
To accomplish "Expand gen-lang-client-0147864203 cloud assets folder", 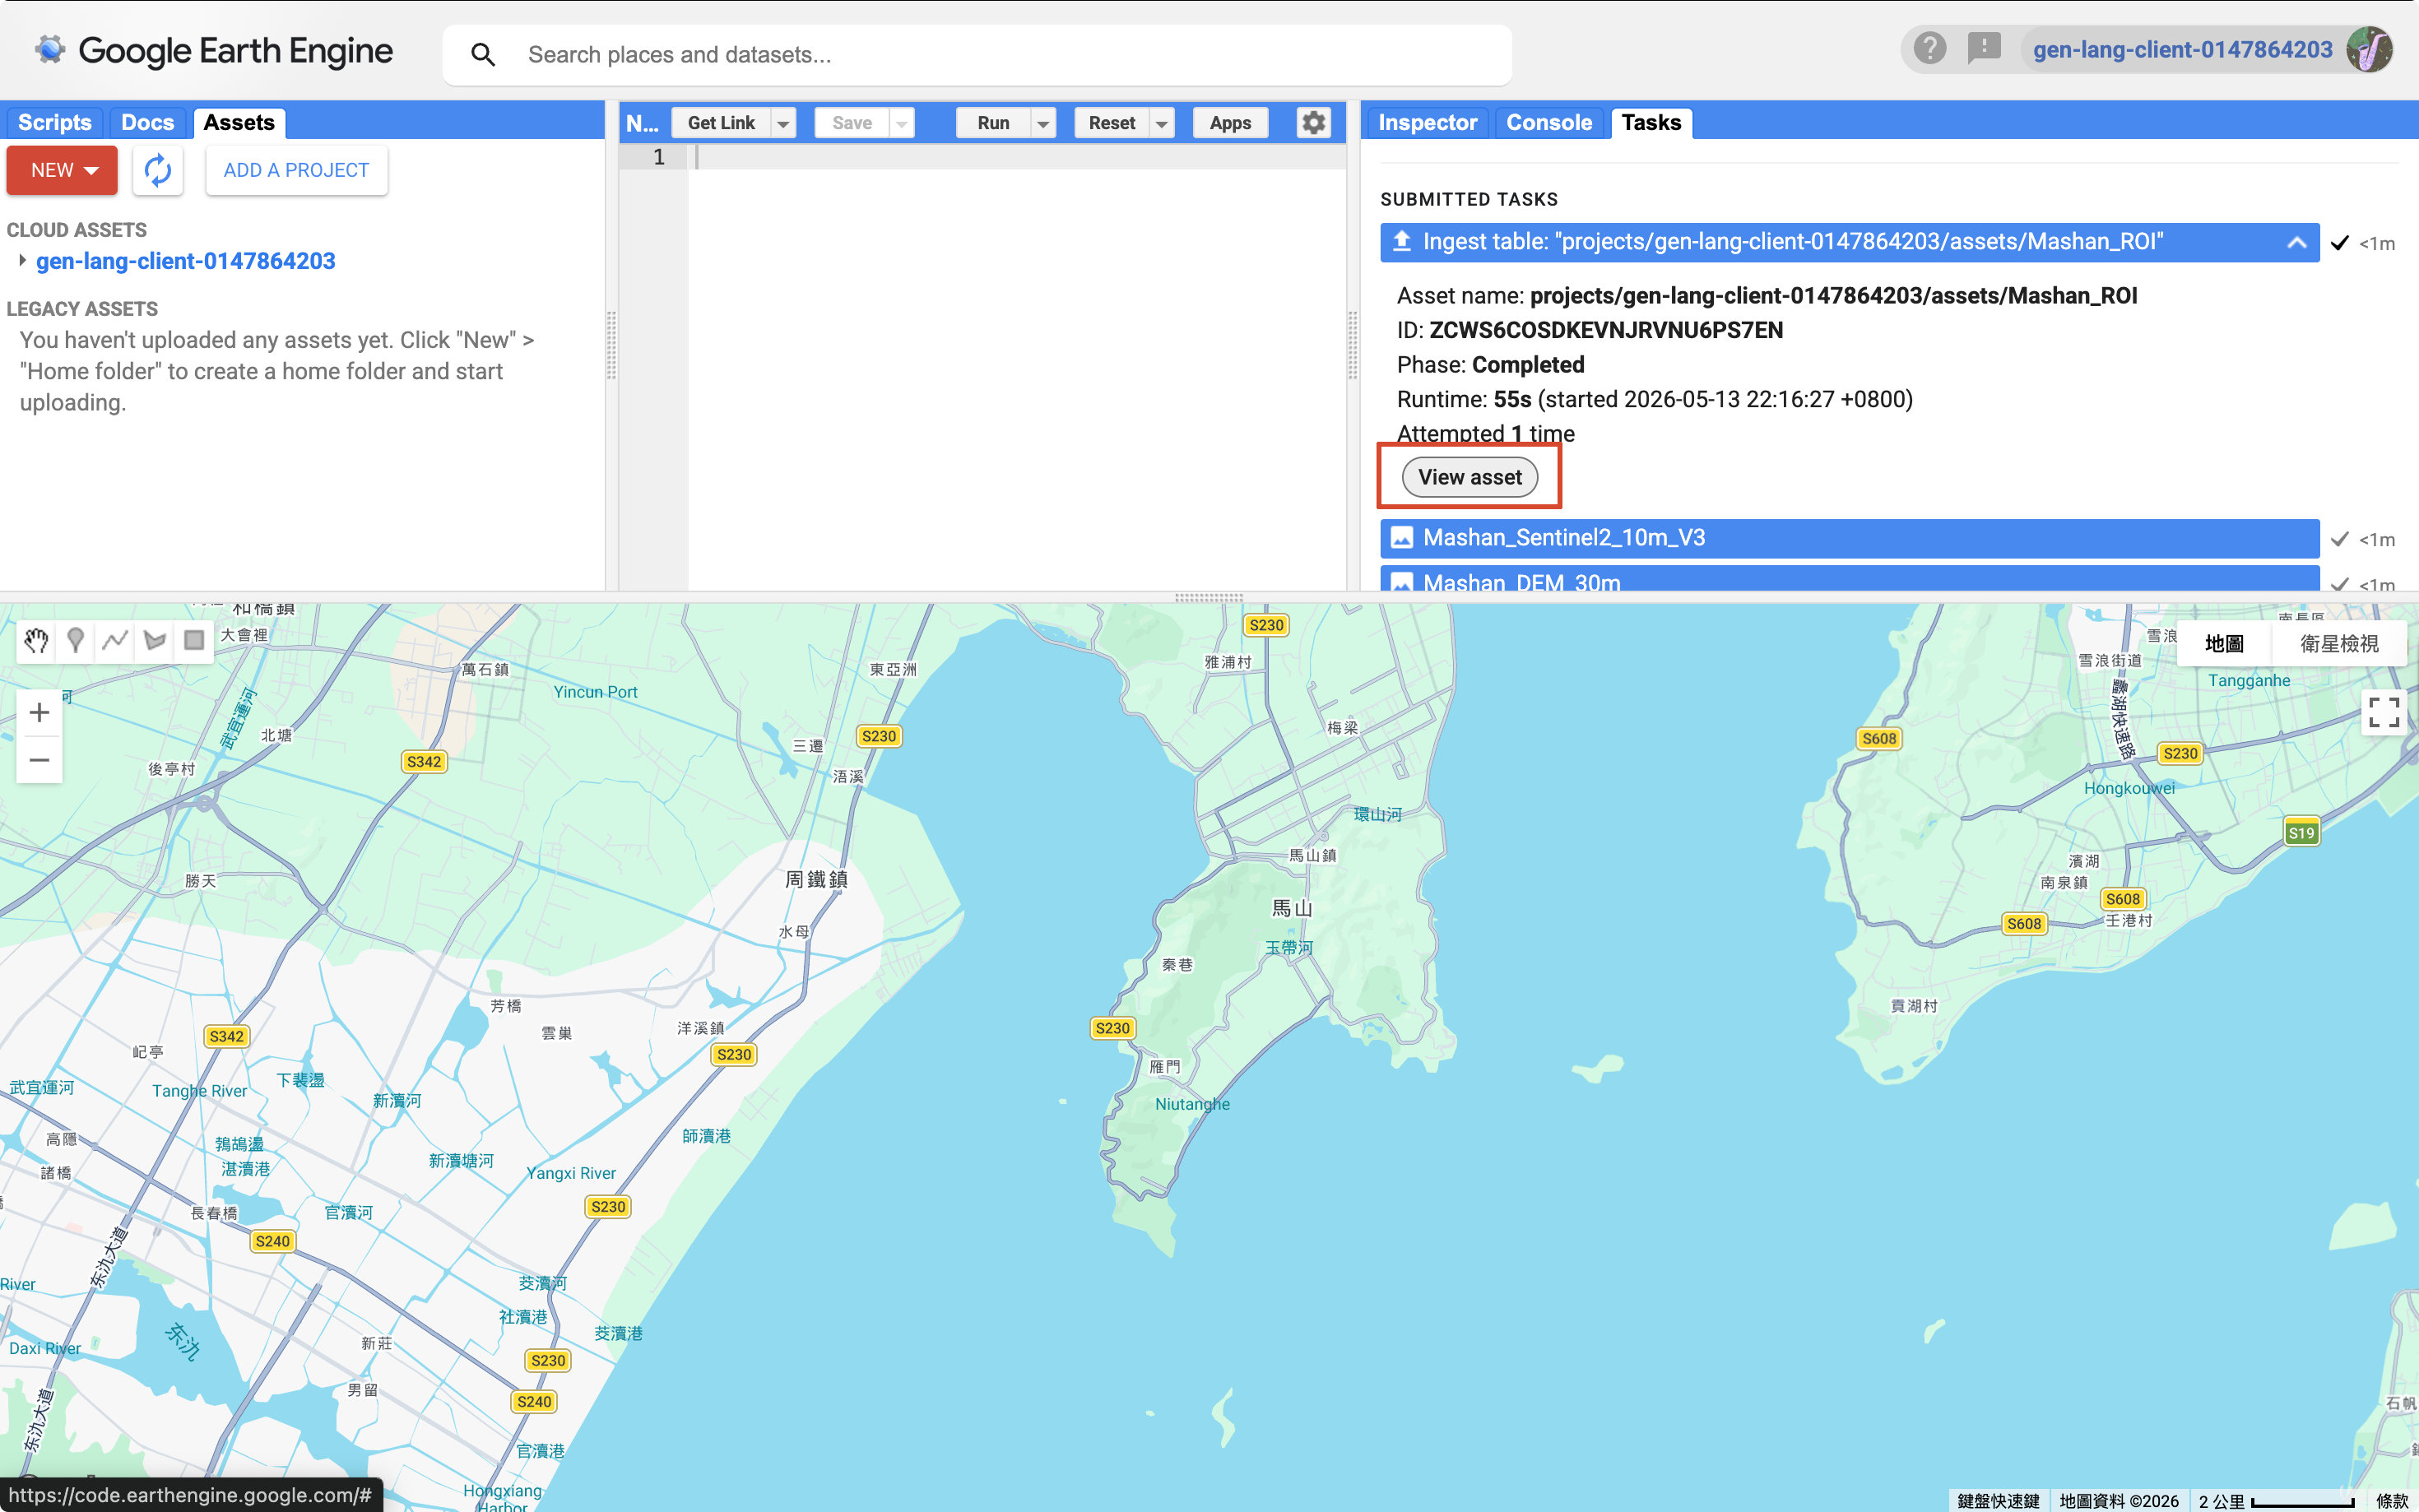I will [x=22, y=260].
